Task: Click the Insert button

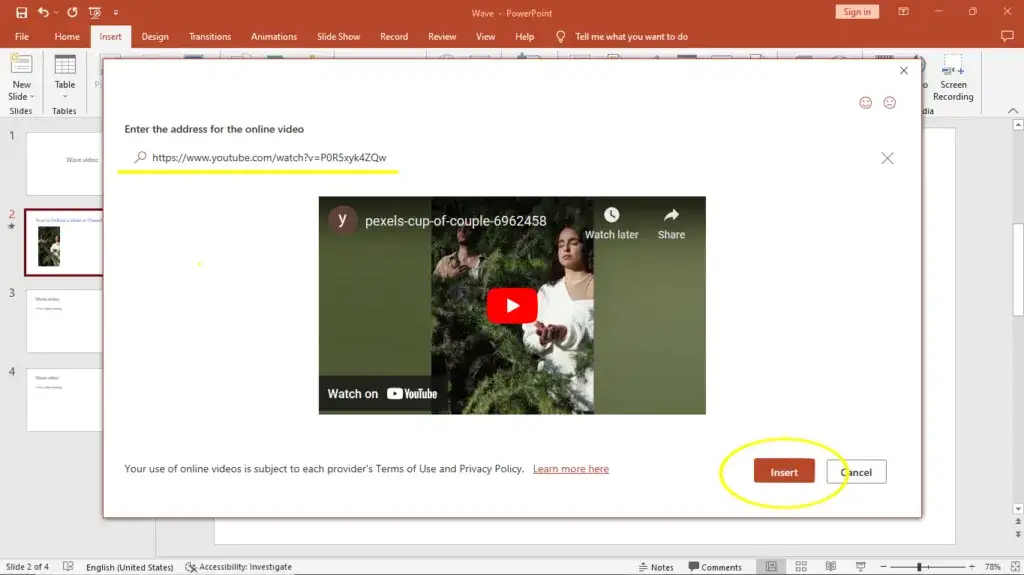Action: [784, 471]
